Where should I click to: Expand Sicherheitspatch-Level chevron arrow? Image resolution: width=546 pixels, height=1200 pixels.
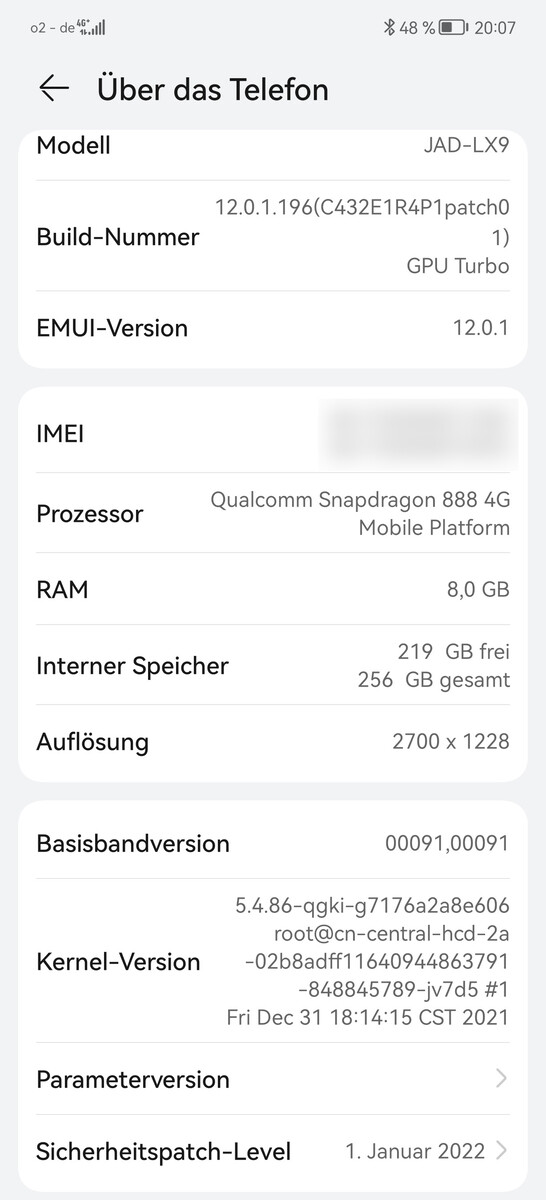501,1151
